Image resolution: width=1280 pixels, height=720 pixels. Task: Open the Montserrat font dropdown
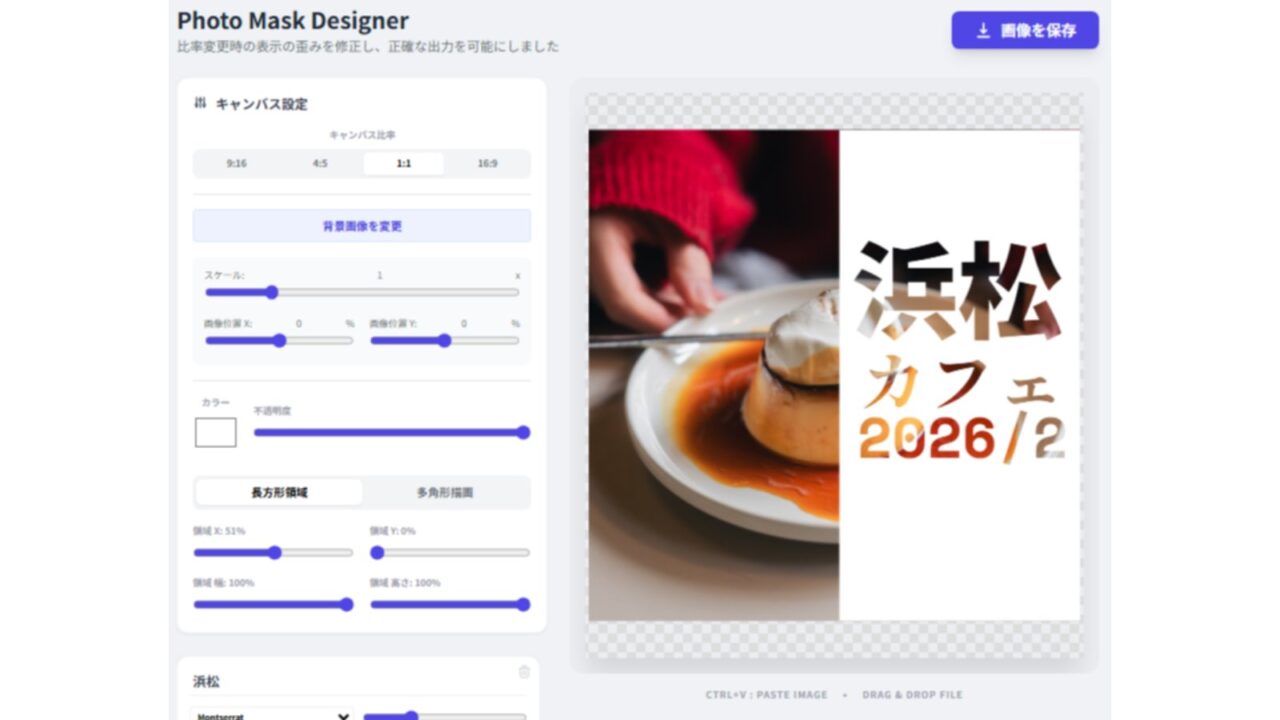click(x=271, y=715)
